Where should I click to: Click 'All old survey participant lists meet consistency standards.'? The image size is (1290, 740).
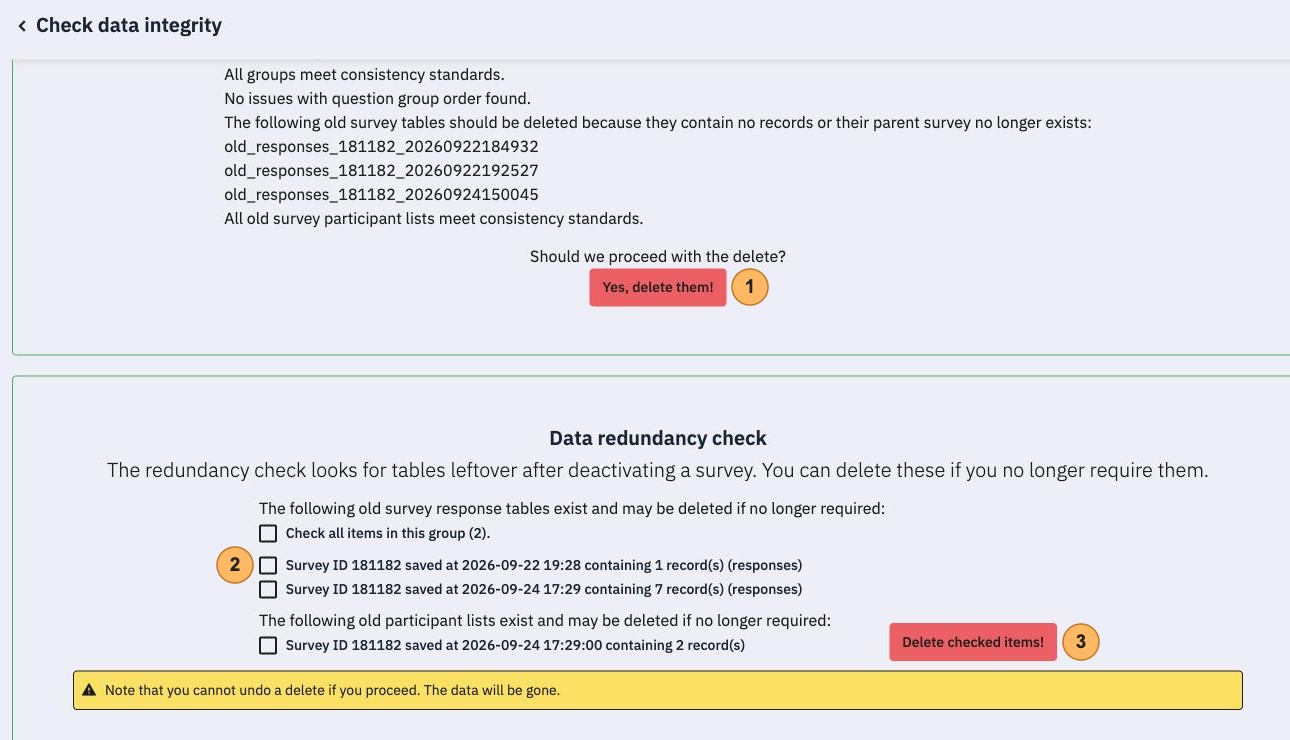(x=434, y=218)
